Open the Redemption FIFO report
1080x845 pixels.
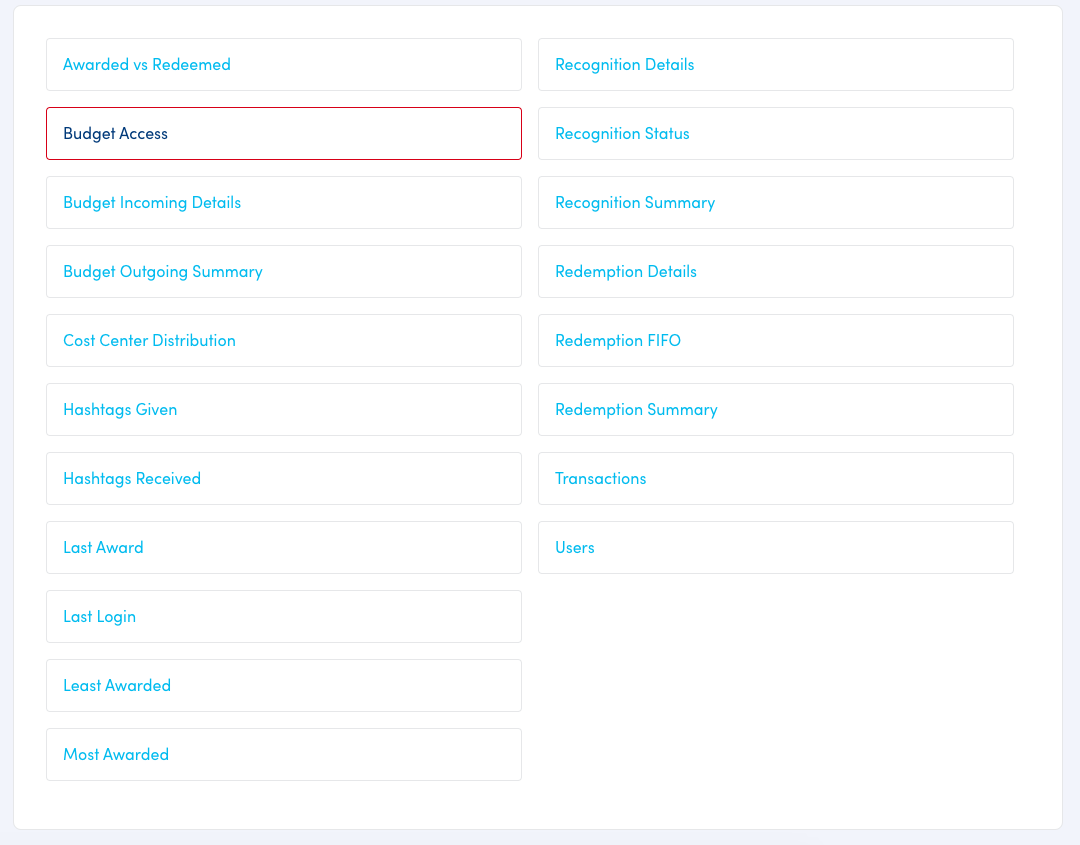[618, 341]
